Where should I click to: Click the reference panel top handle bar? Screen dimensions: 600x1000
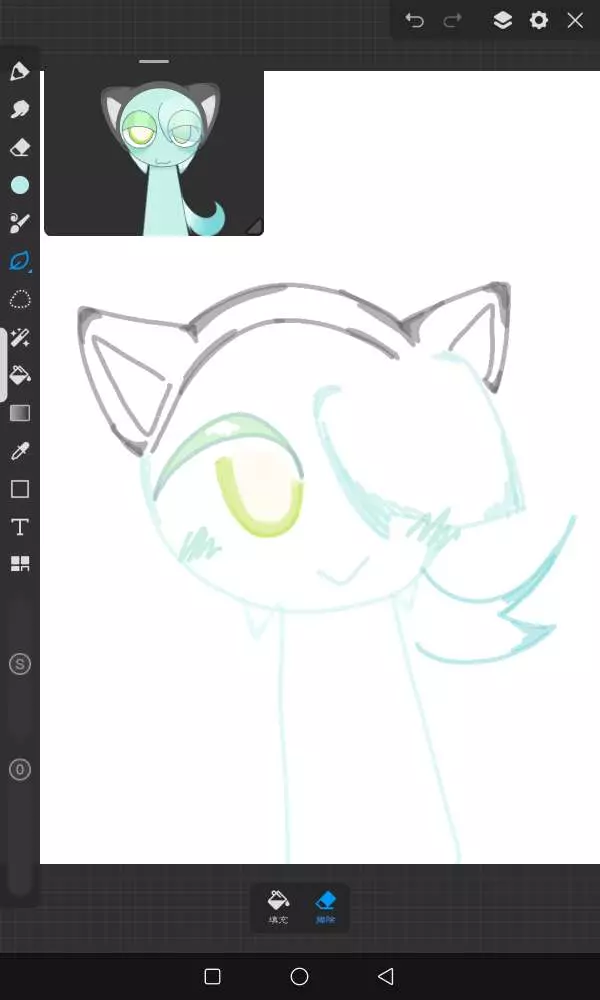tap(154, 62)
